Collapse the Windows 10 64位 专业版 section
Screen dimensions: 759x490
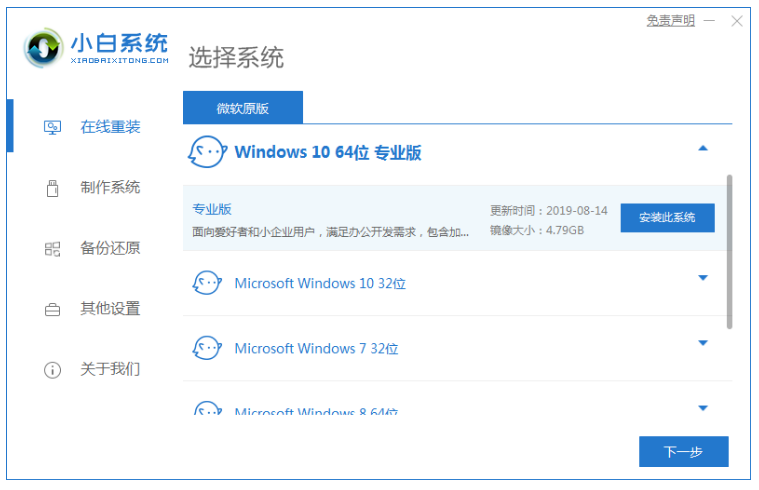tap(702, 148)
